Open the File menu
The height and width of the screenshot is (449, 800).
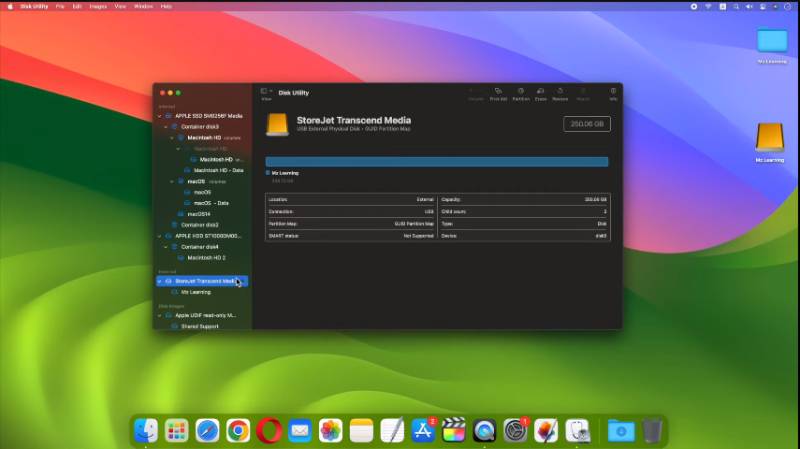(61, 6)
